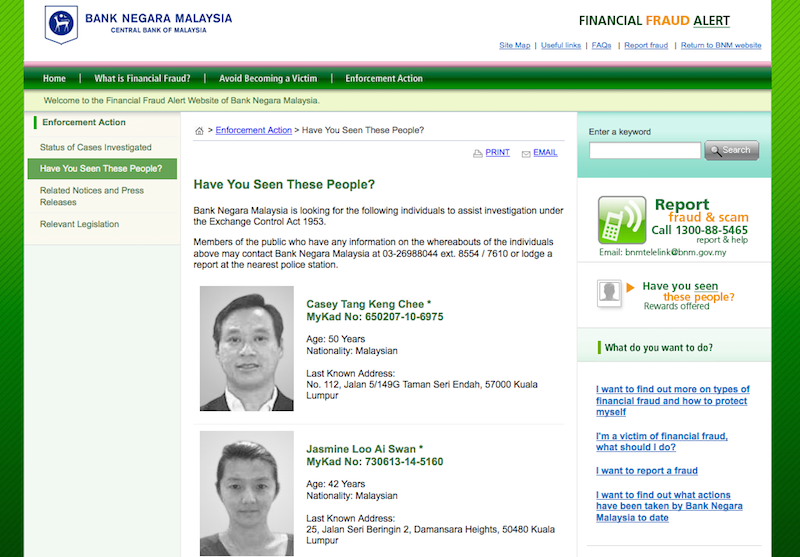Open I want to report a fraud link

[x=646, y=471]
